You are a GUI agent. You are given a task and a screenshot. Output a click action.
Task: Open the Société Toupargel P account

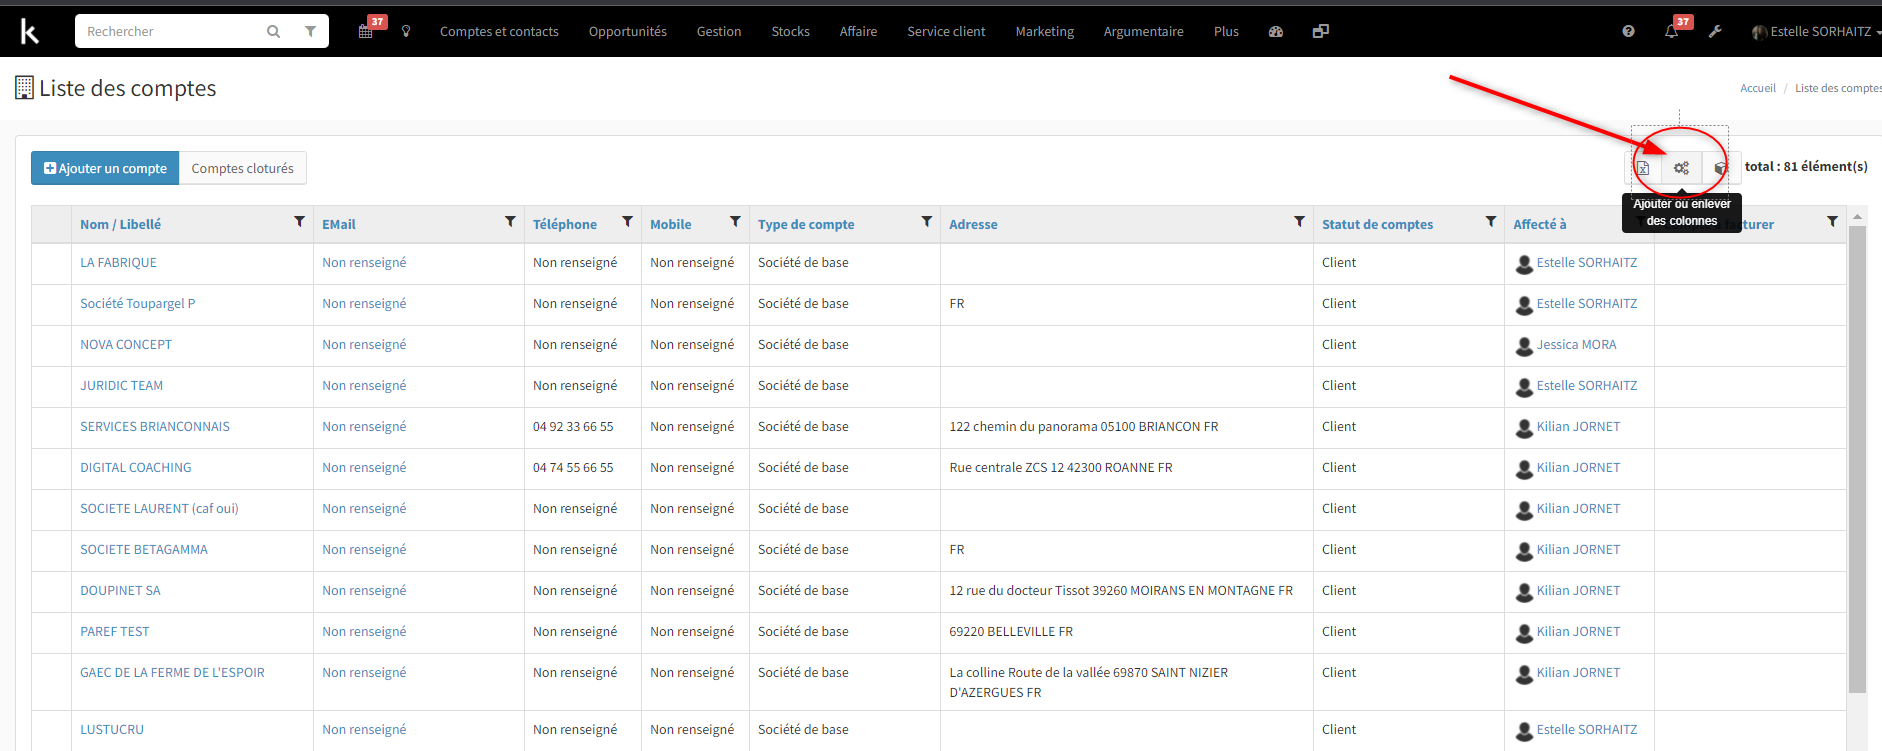(x=137, y=304)
